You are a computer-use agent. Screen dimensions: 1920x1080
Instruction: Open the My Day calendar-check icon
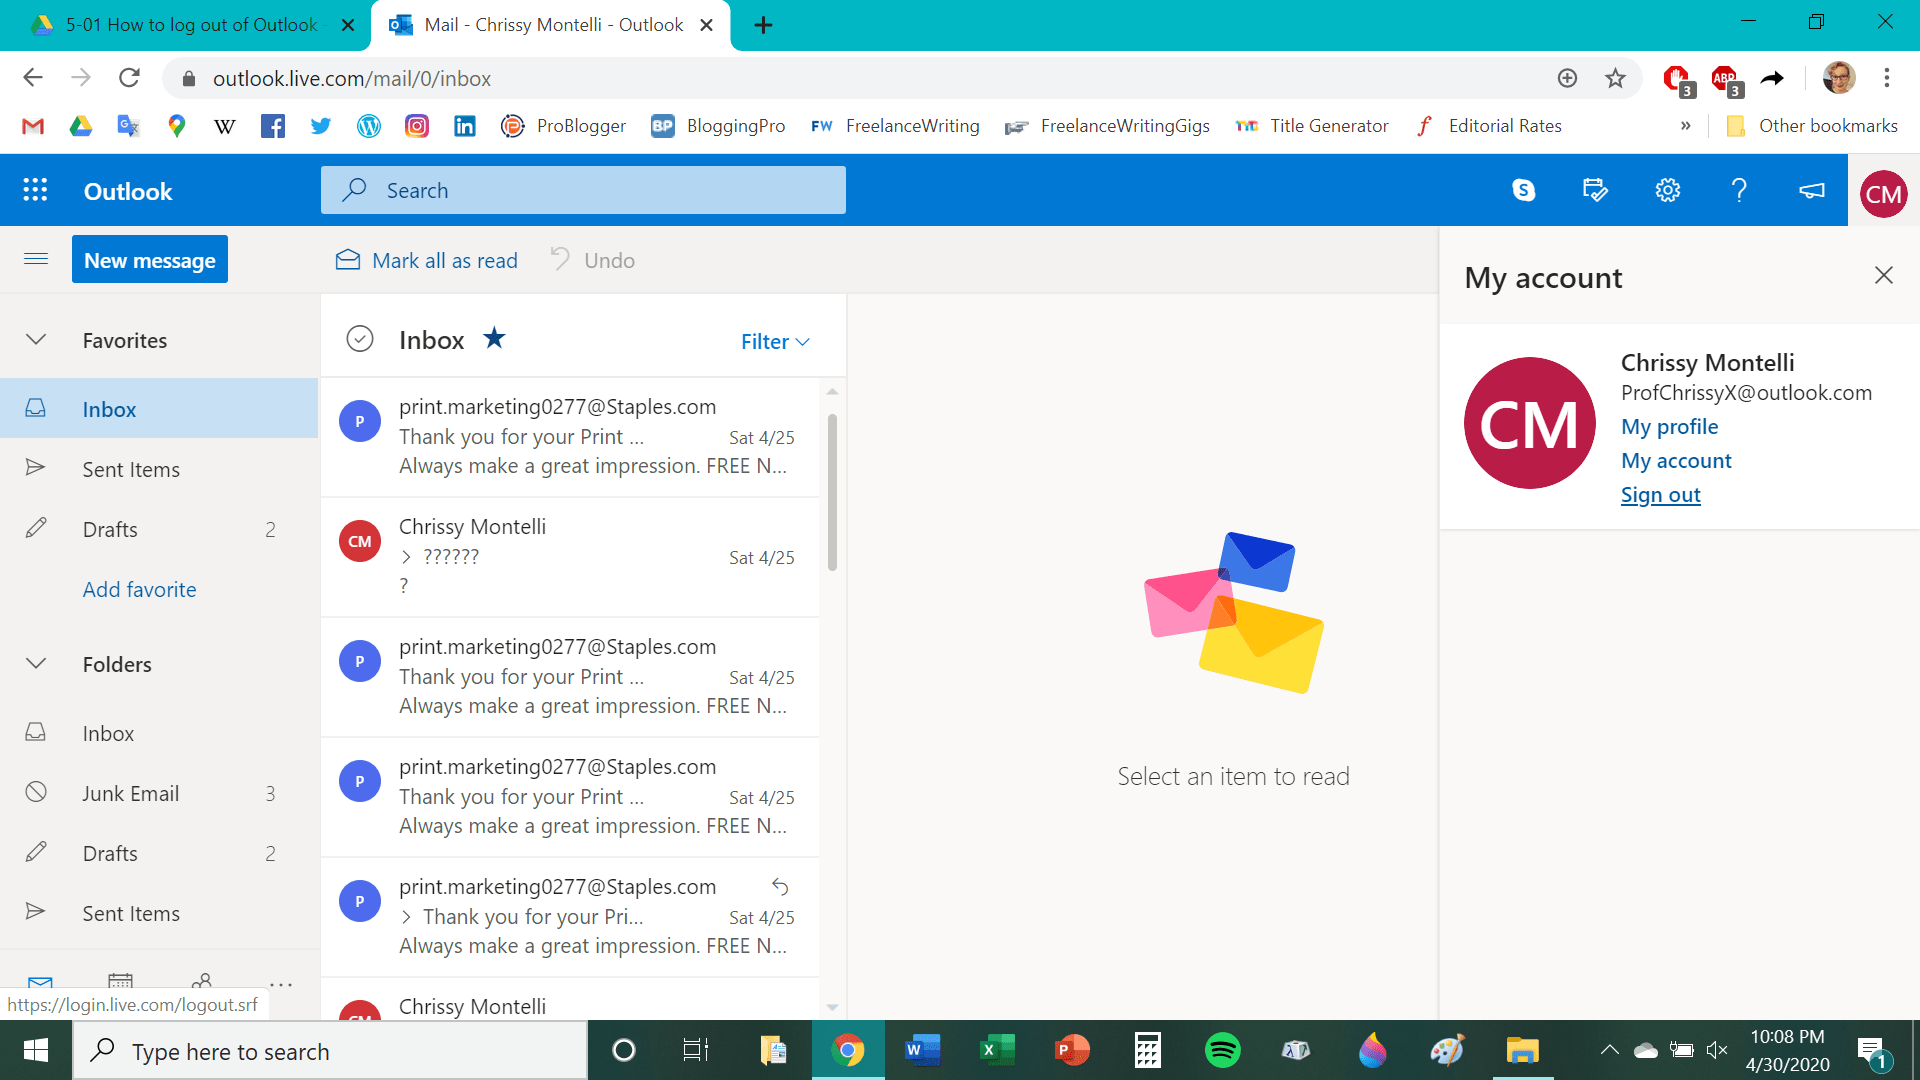[1595, 190]
